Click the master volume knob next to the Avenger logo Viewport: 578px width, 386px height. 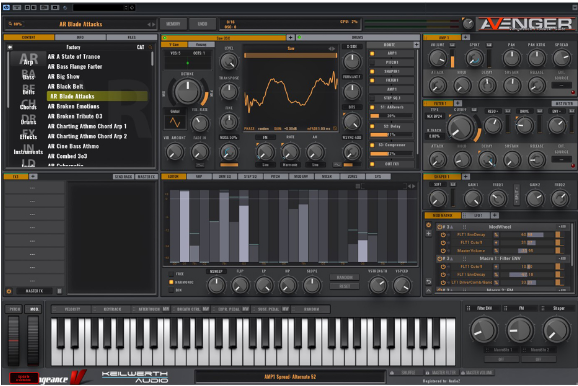click(468, 24)
